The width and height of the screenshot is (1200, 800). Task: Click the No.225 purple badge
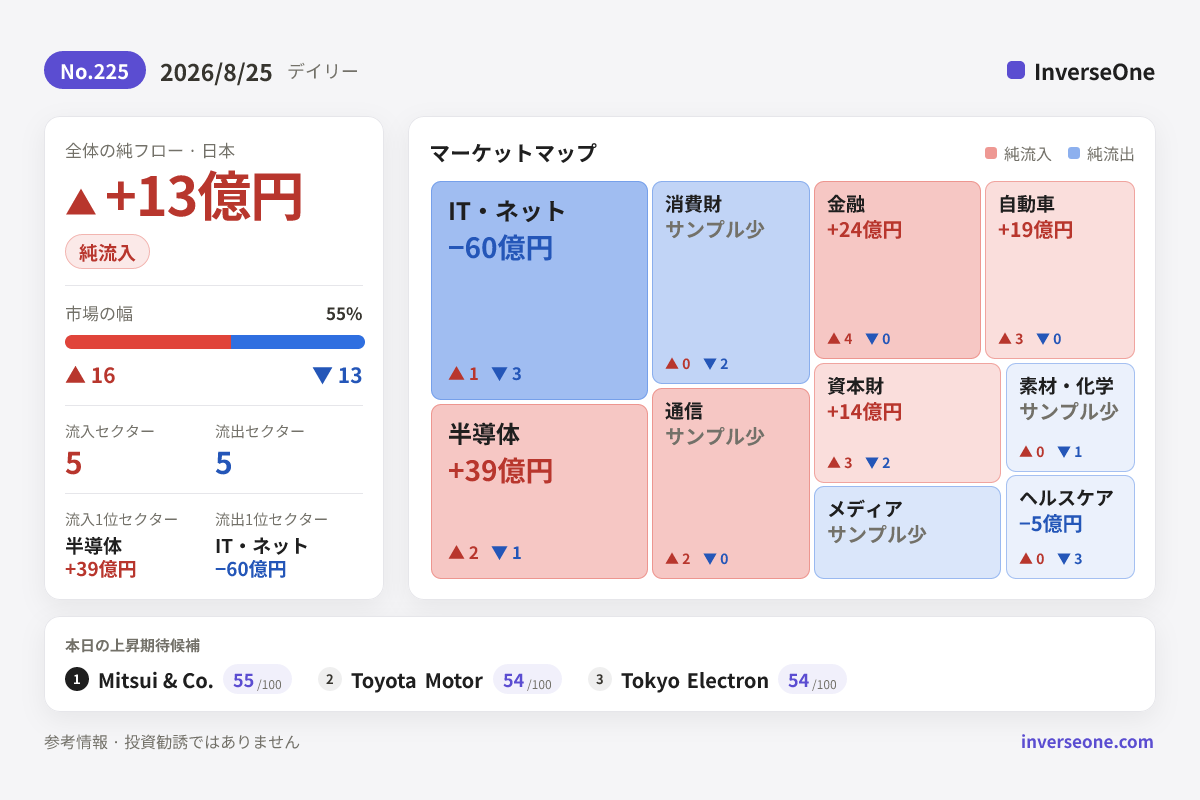[95, 70]
